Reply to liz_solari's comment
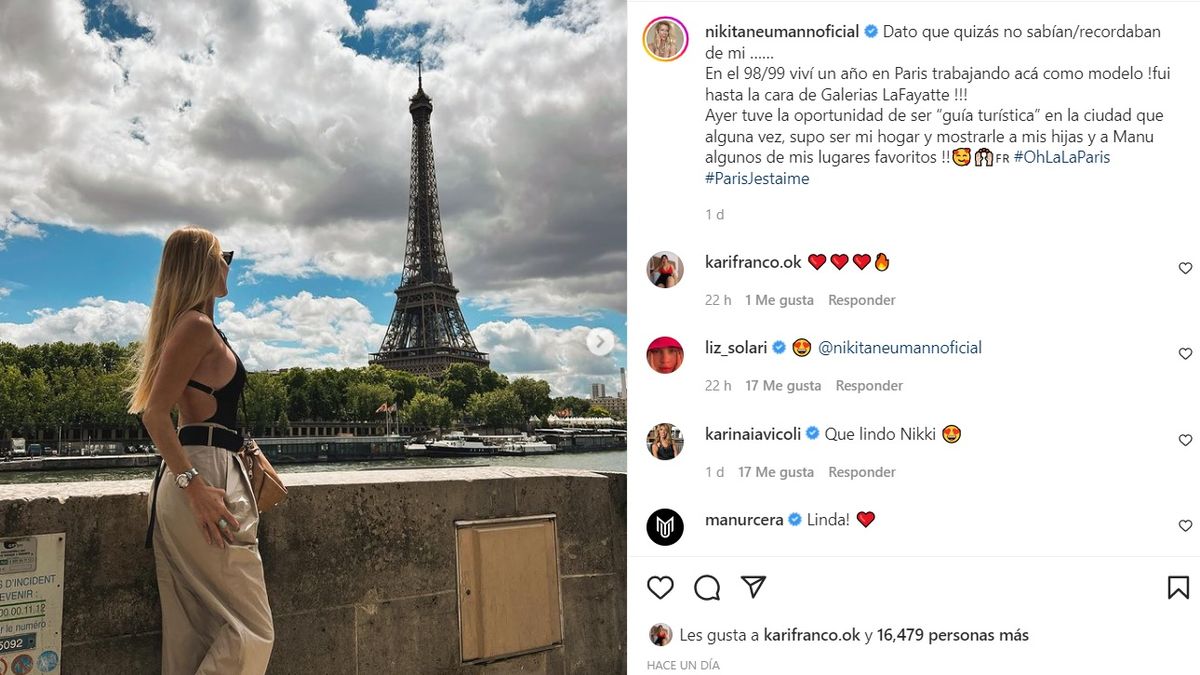 [x=869, y=386]
